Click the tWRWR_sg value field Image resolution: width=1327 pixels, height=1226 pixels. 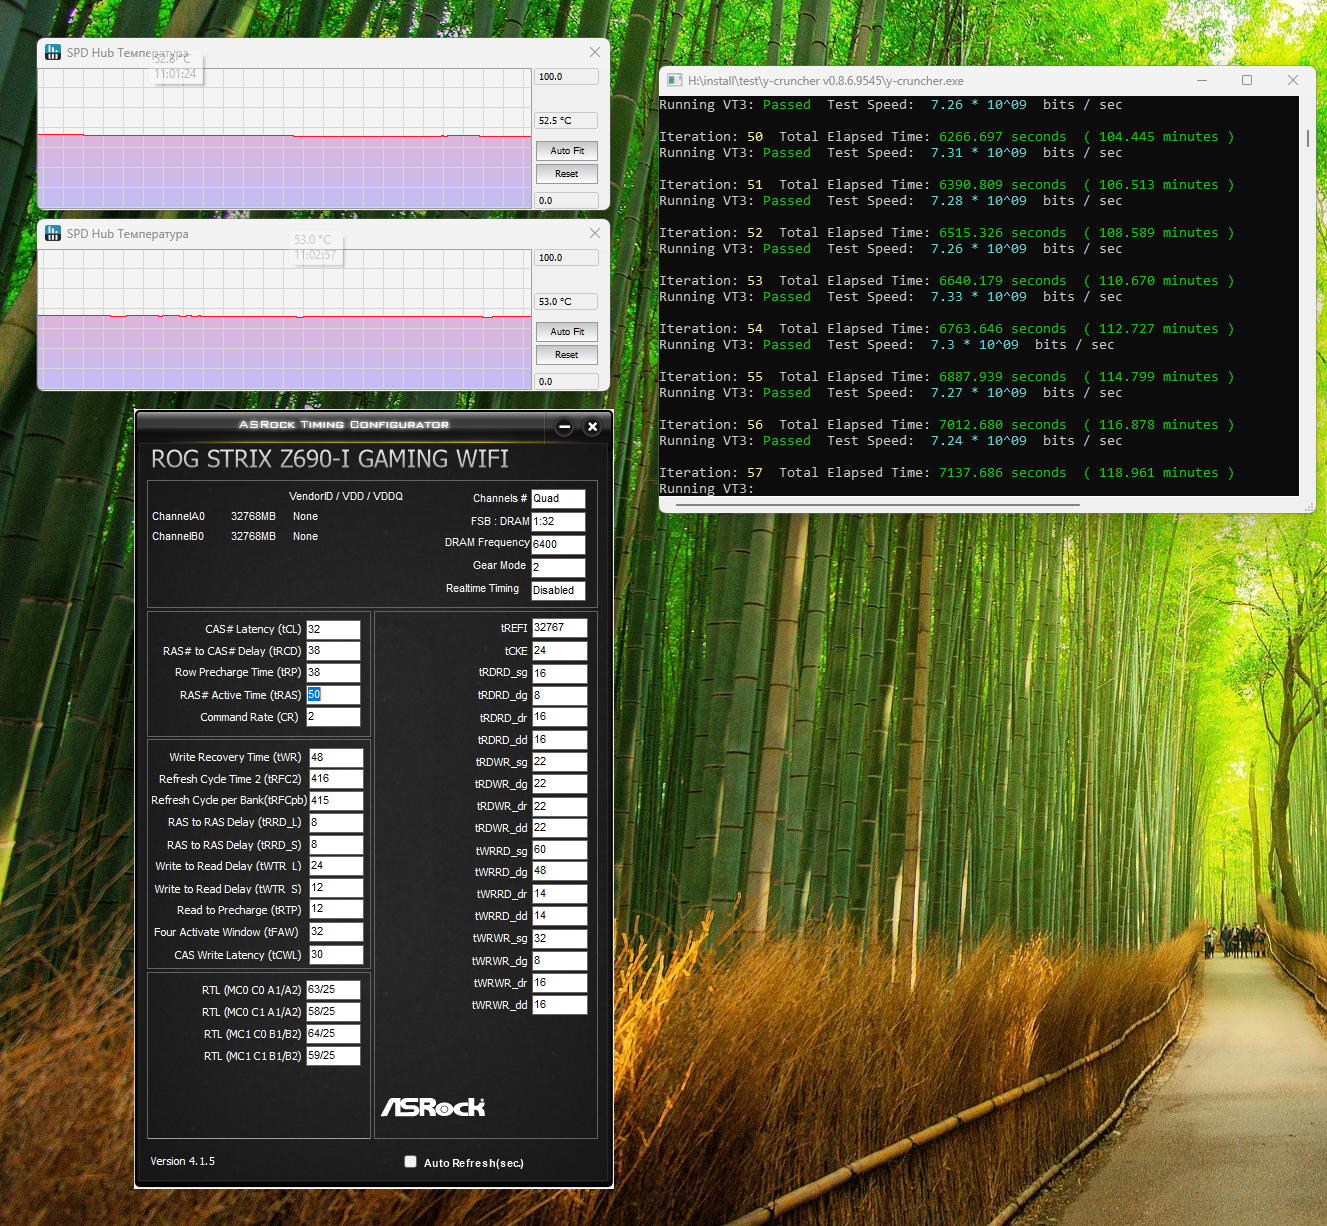(x=559, y=939)
